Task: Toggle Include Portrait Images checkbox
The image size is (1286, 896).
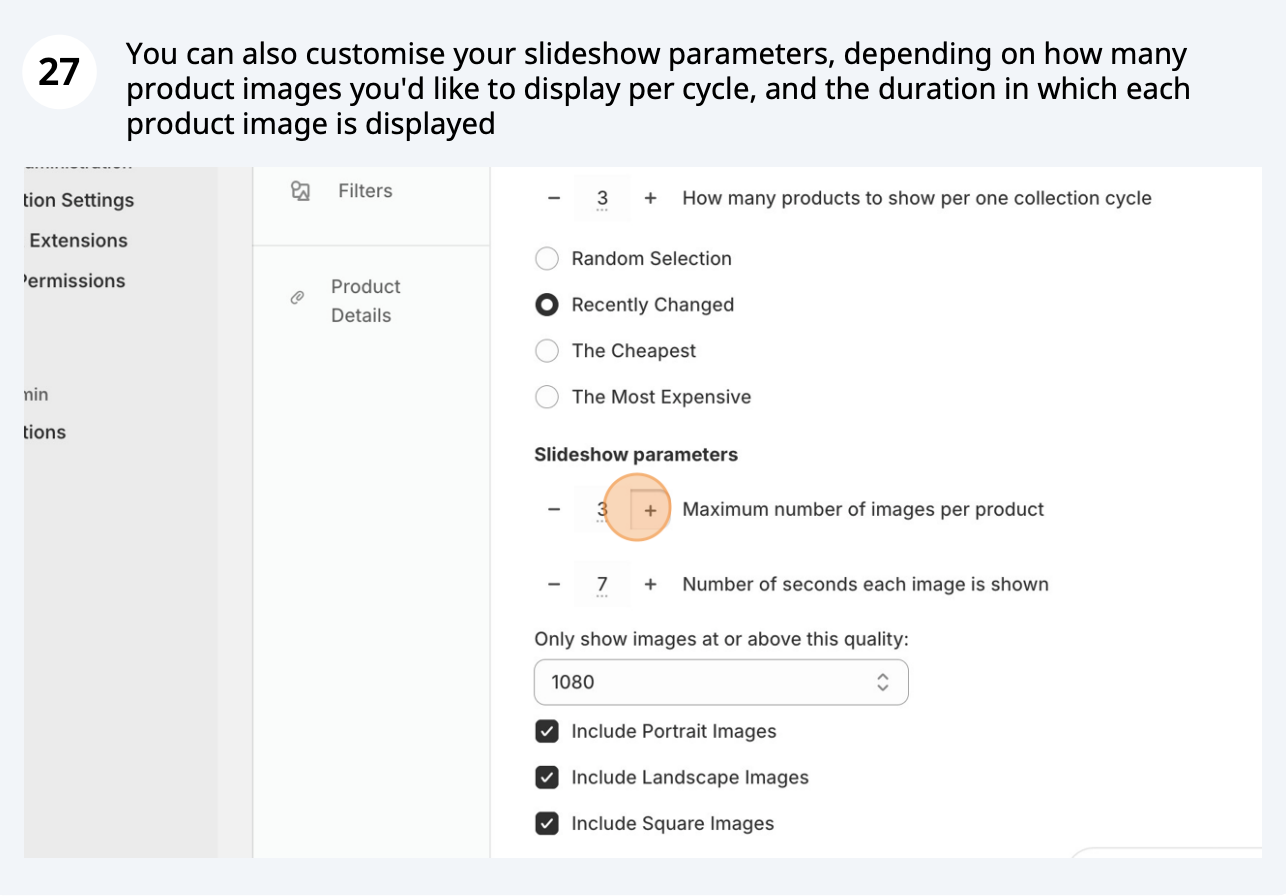Action: (x=547, y=732)
